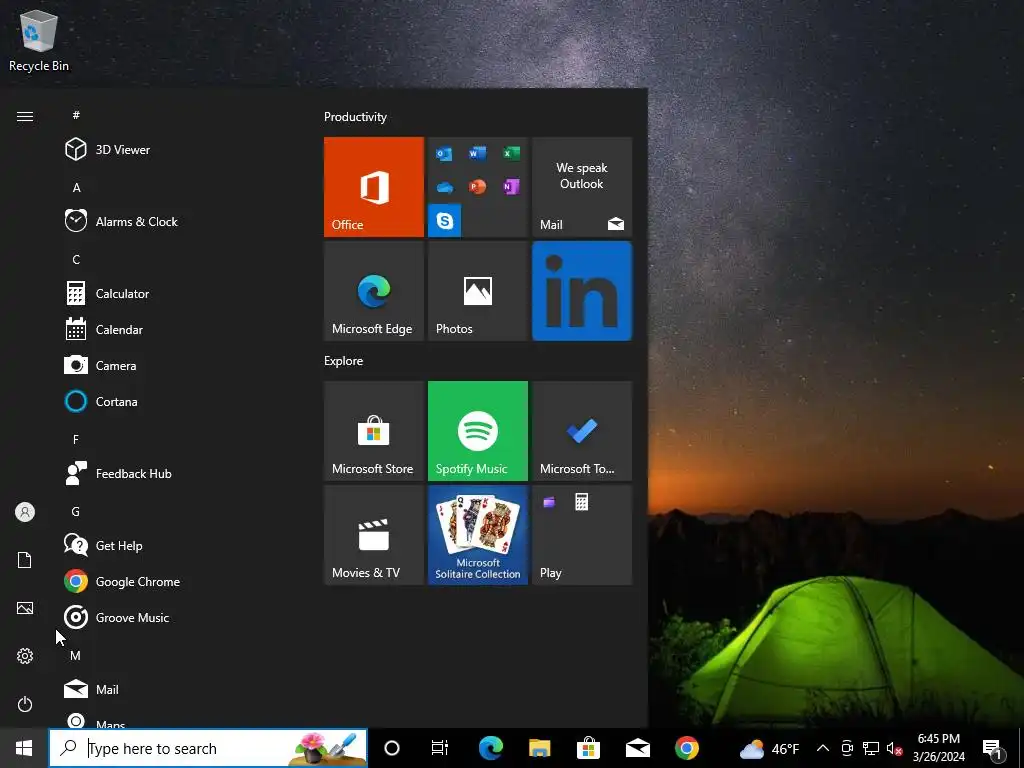The height and width of the screenshot is (768, 1024).
Task: Open the user account icon
Action: (25, 512)
